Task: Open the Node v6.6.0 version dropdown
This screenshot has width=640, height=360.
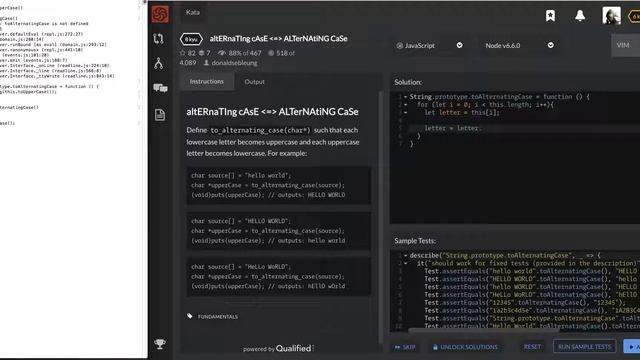Action: tap(519, 45)
